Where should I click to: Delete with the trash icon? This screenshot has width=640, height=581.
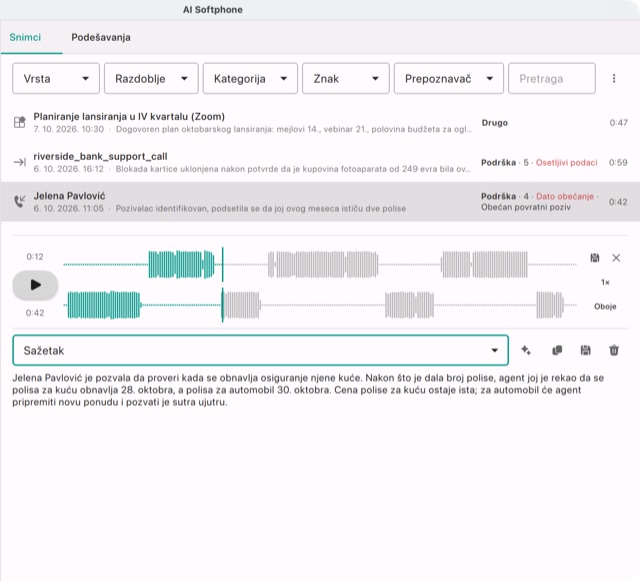614,350
